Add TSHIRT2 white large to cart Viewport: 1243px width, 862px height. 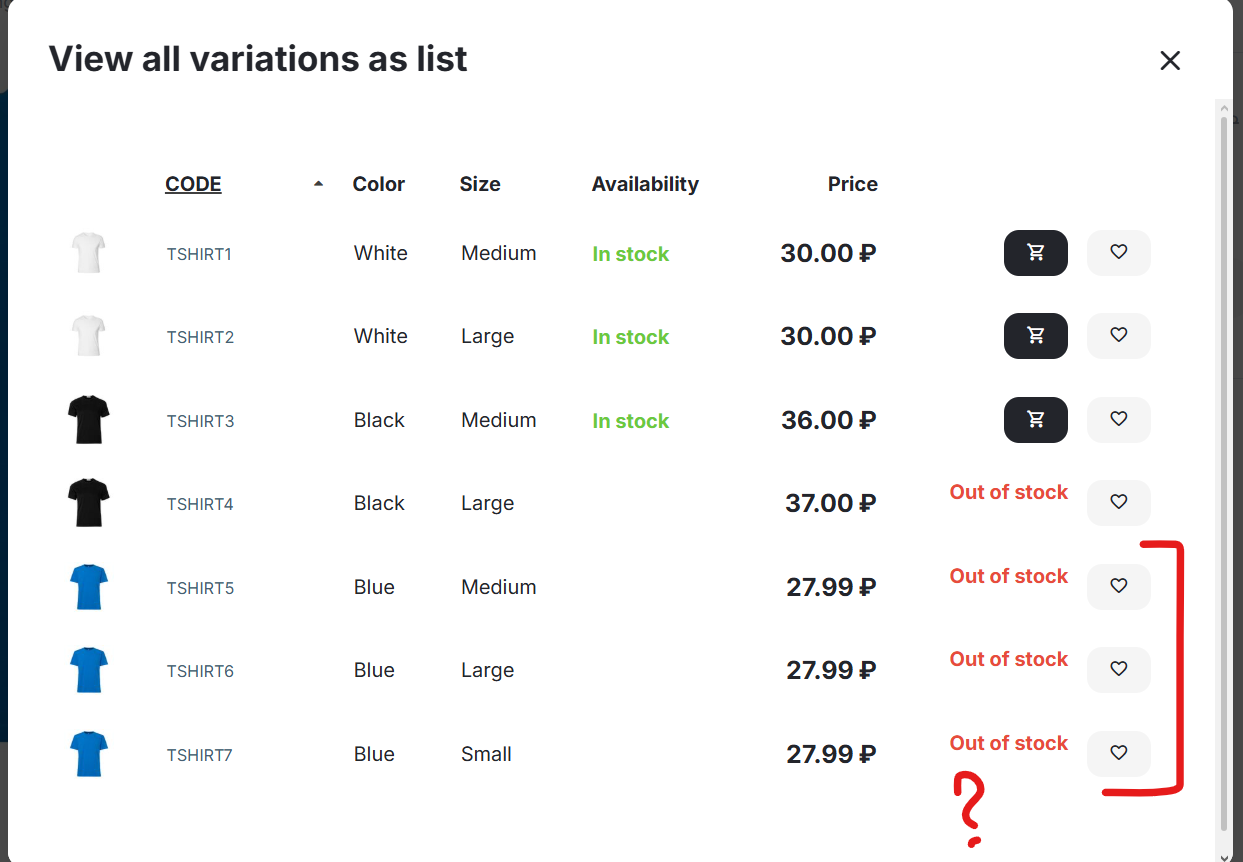click(x=1035, y=336)
